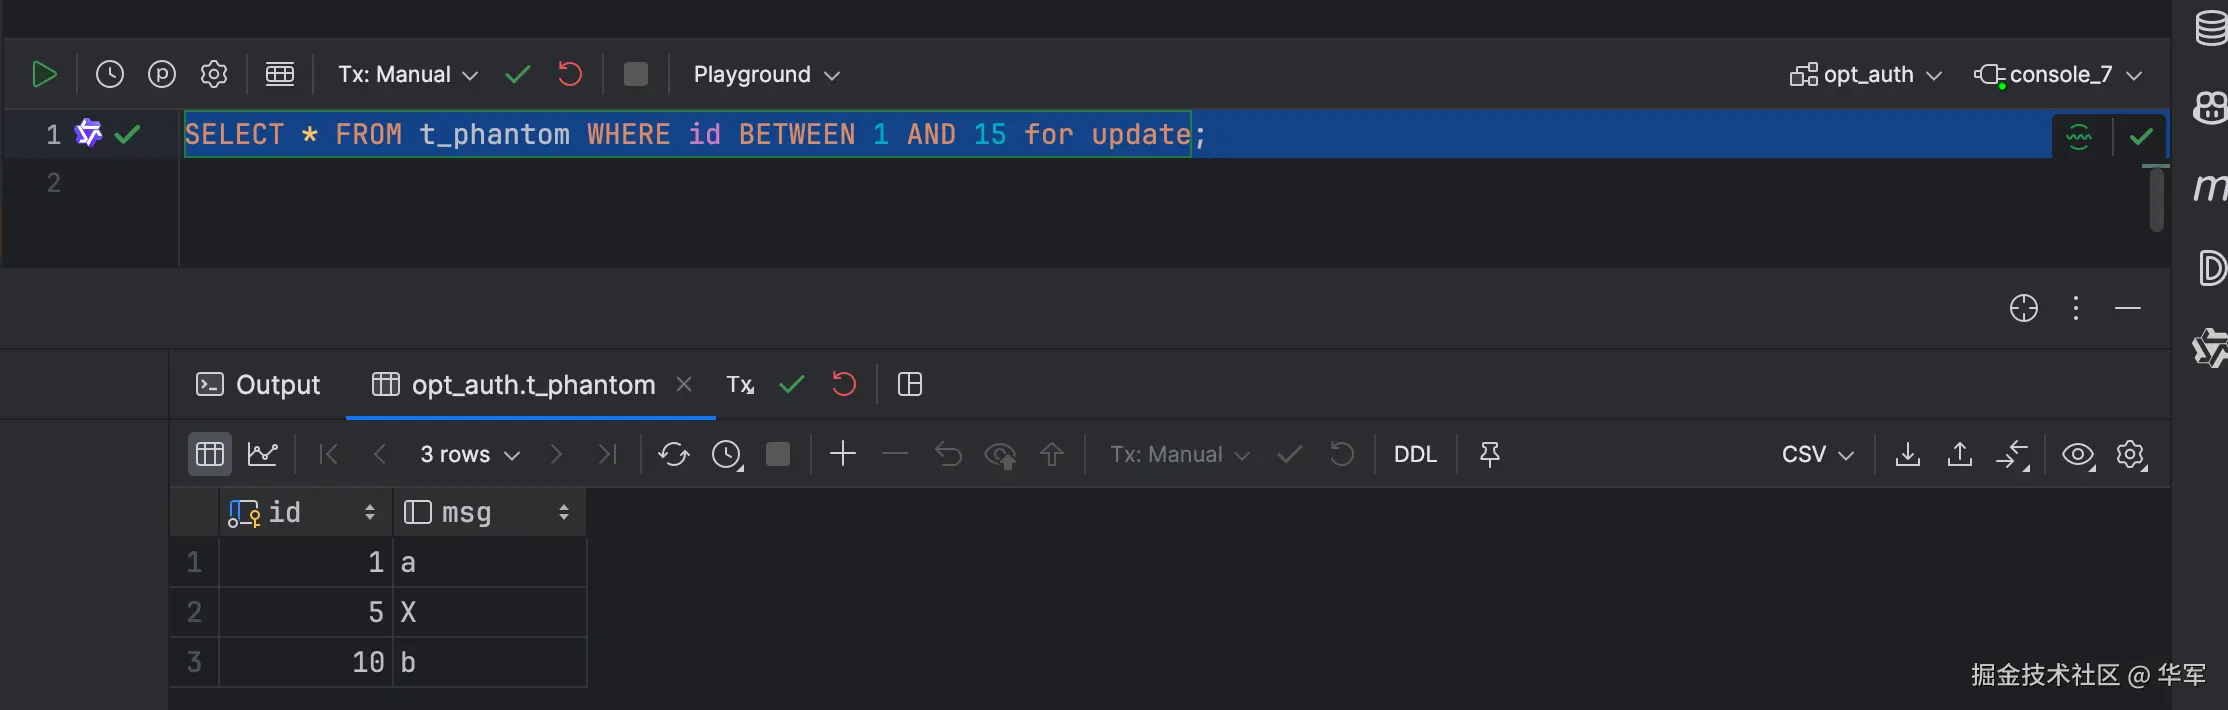Run the SQL query with Execute button
This screenshot has width=2228, height=710.
[x=44, y=75]
